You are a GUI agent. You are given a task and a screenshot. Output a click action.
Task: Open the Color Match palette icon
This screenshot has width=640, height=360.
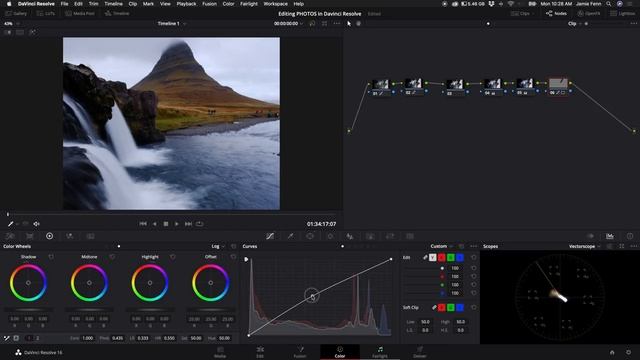click(x=30, y=236)
